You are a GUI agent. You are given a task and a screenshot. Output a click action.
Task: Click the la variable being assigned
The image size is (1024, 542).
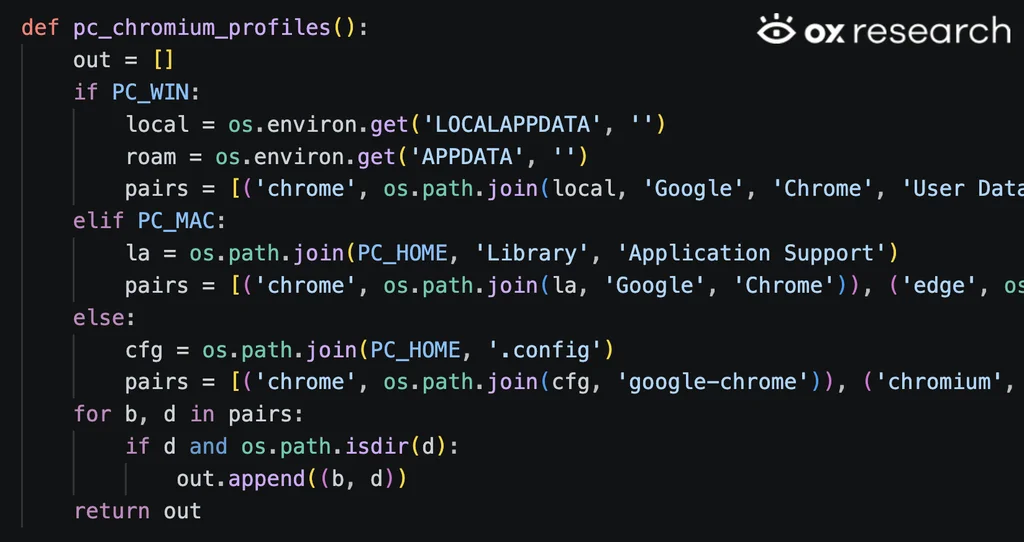(137, 253)
